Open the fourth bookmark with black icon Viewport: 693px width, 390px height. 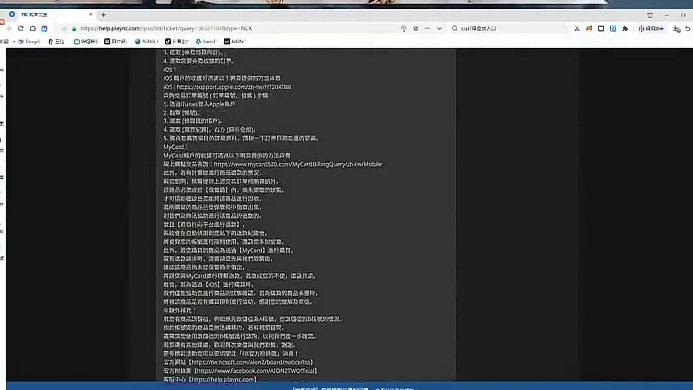click(x=115, y=41)
